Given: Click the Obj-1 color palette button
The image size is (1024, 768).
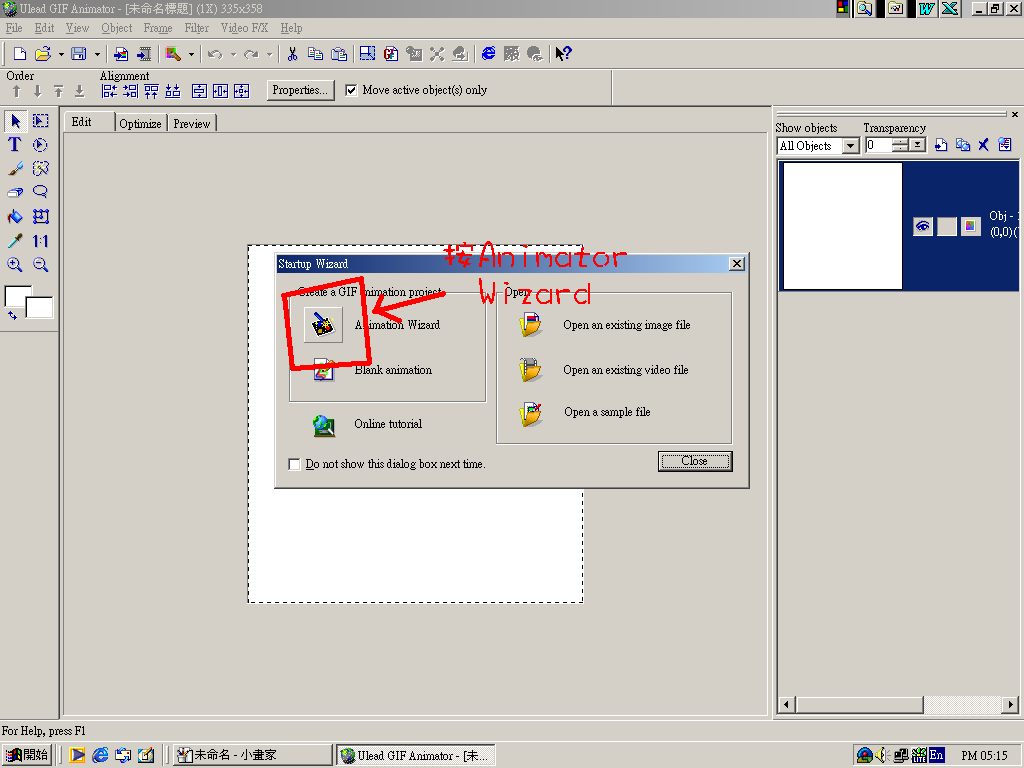Looking at the screenshot, I should tap(970, 227).
